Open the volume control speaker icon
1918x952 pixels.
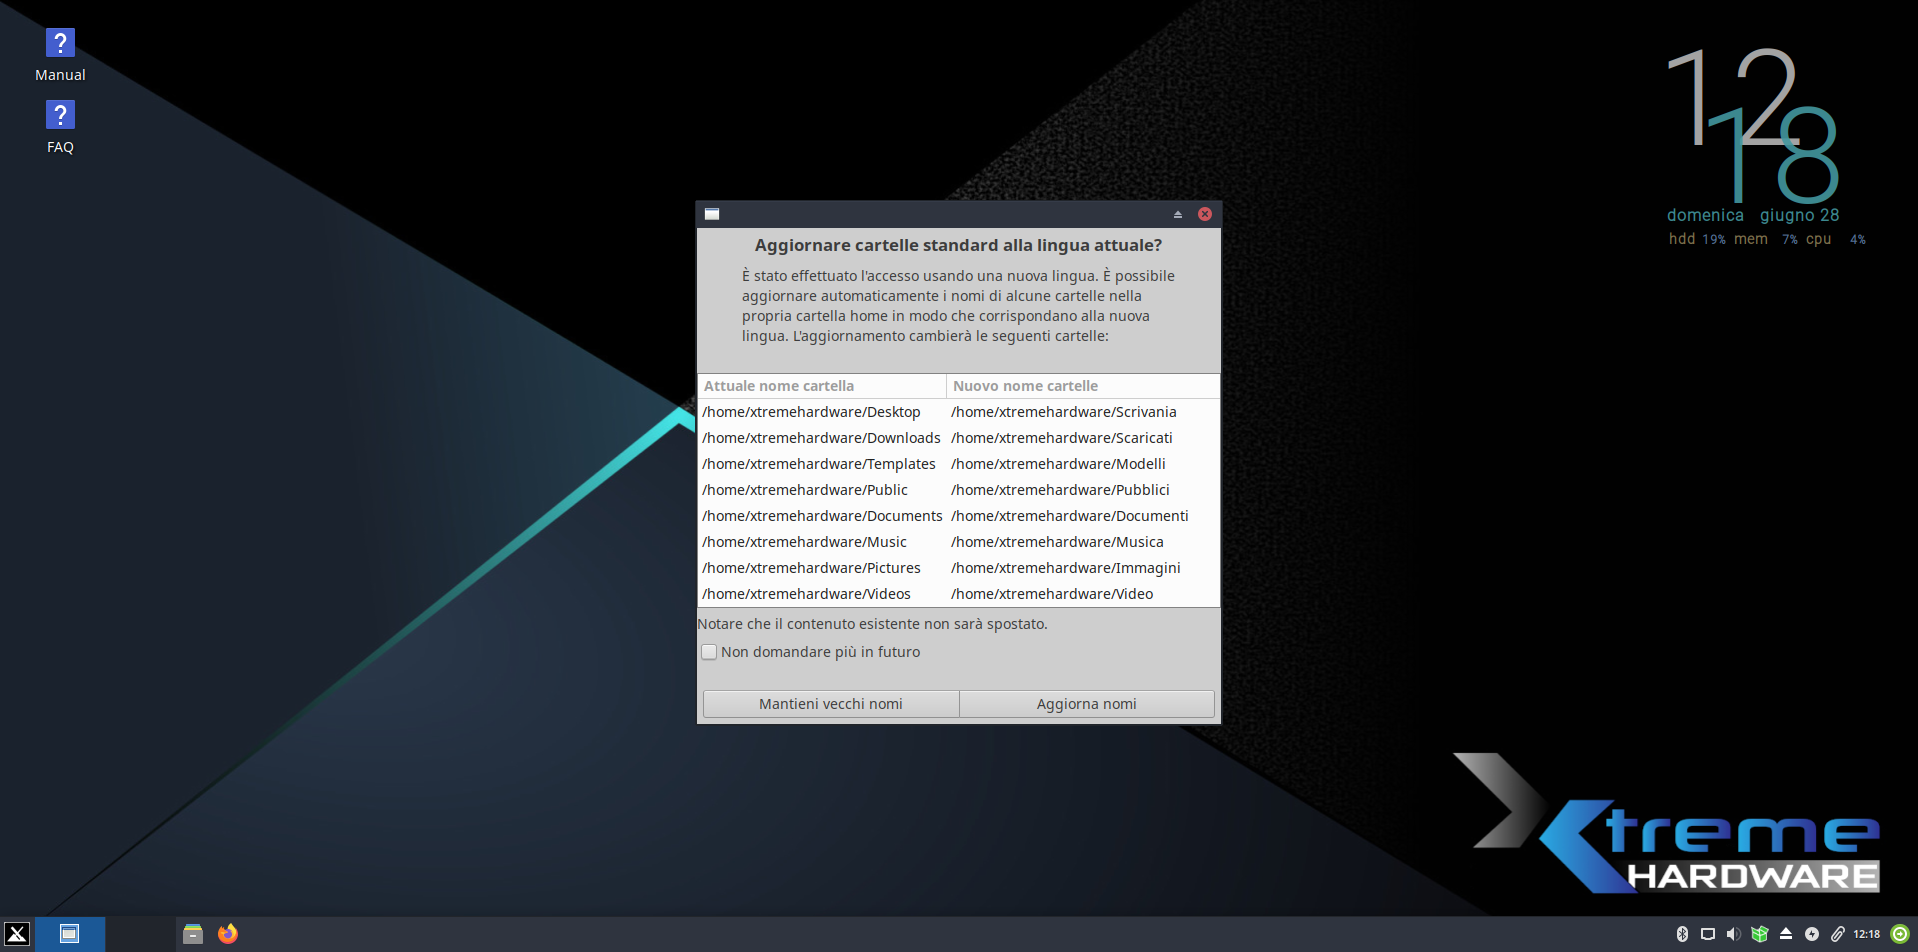[x=1733, y=934]
